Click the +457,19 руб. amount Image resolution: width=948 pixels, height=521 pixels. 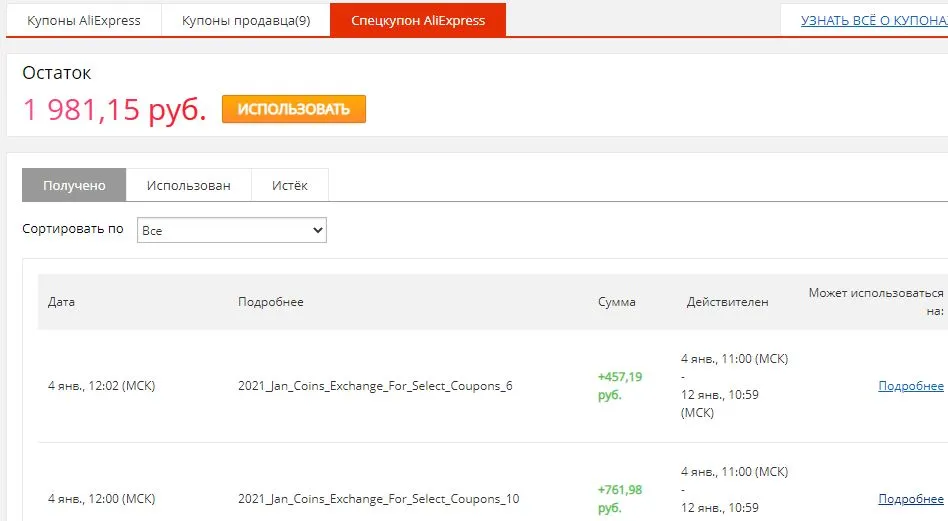point(620,386)
